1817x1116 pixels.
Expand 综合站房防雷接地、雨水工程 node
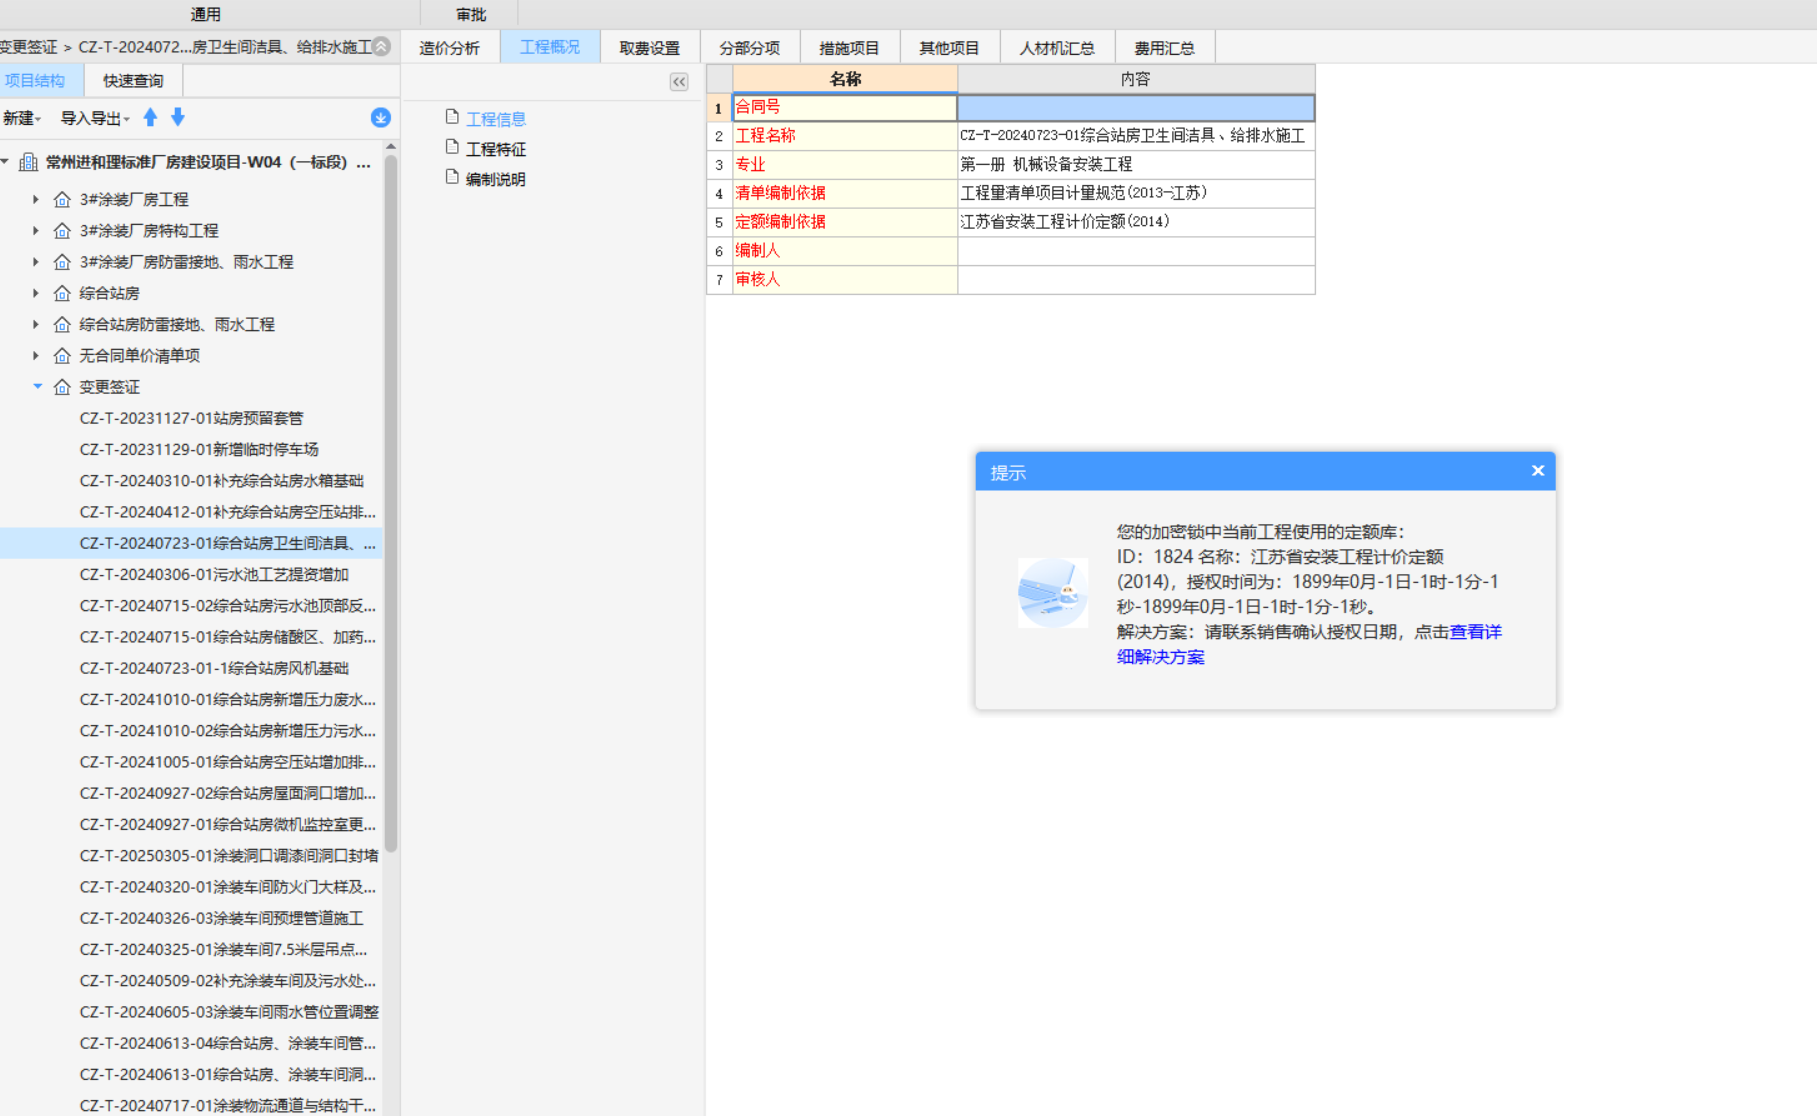point(36,325)
